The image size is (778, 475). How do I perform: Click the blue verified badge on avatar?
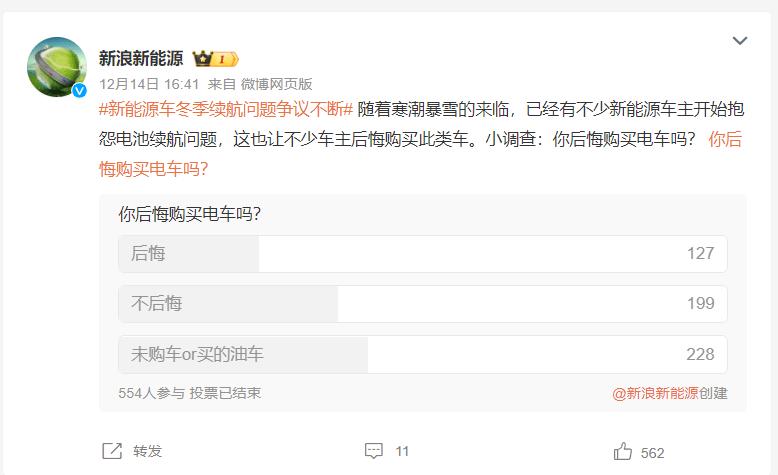click(79, 90)
